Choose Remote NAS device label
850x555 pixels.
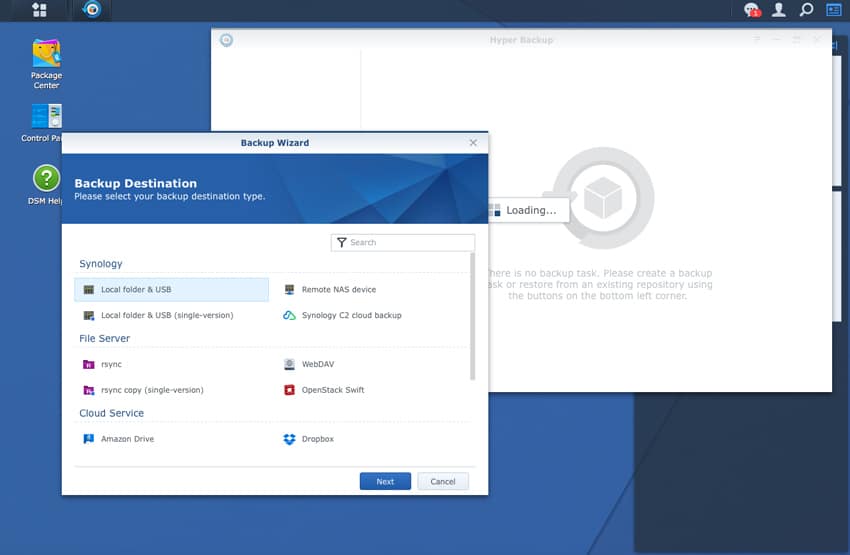click(339, 289)
